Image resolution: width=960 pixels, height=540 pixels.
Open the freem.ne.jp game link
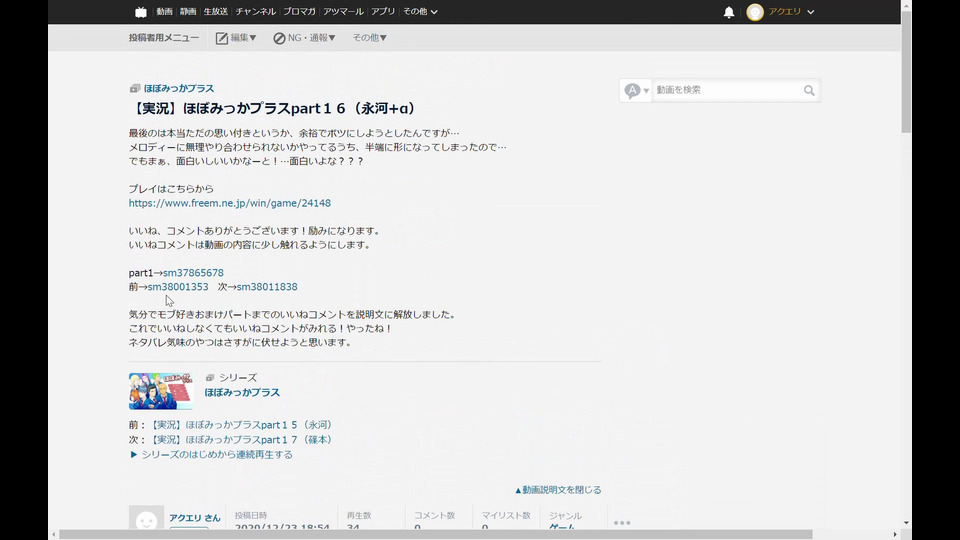(x=229, y=203)
